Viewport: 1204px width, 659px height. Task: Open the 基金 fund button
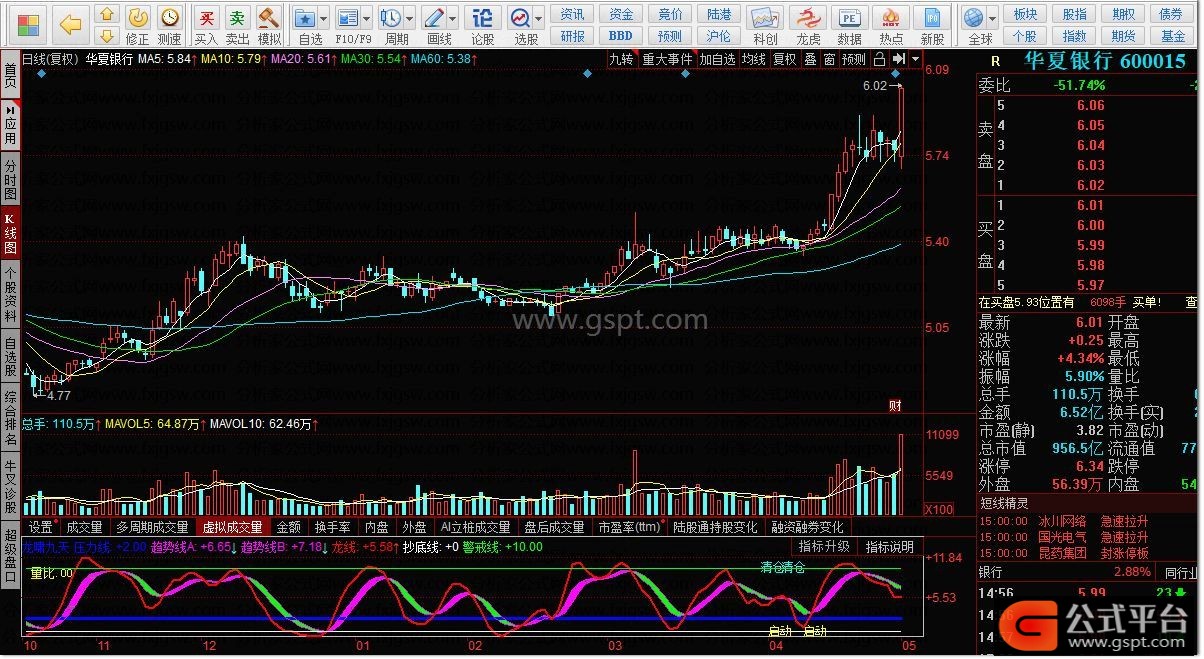click(x=1172, y=36)
